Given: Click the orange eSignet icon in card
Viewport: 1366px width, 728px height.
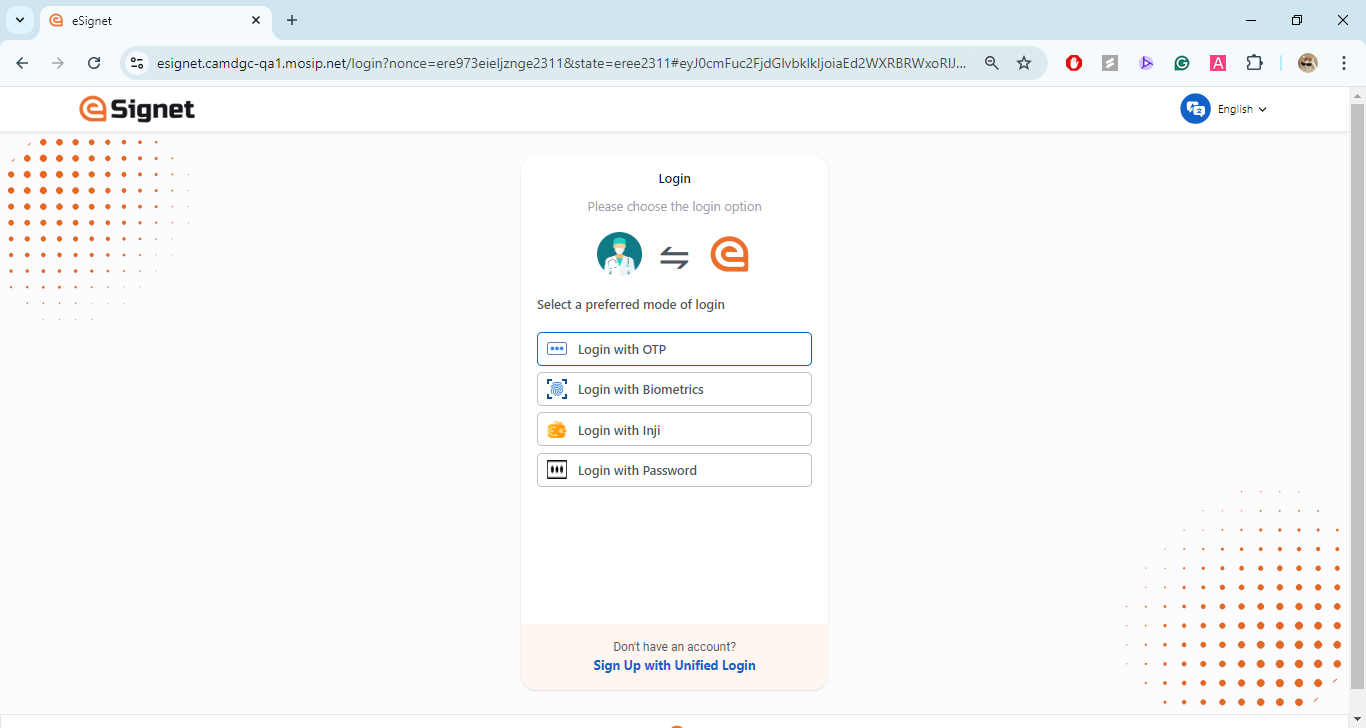Looking at the screenshot, I should 729,255.
